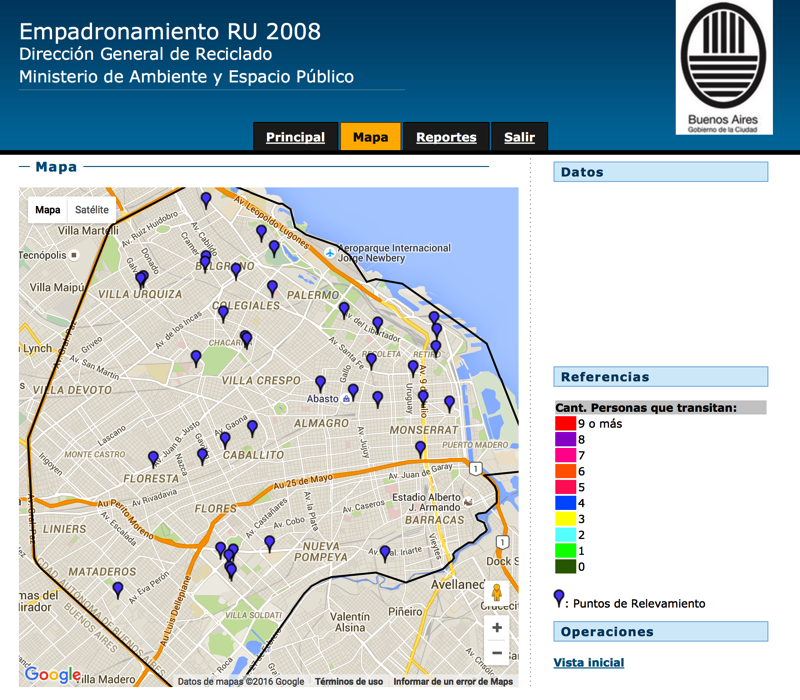Click the yellow swatch for 3 people
800x700 pixels.
click(564, 519)
